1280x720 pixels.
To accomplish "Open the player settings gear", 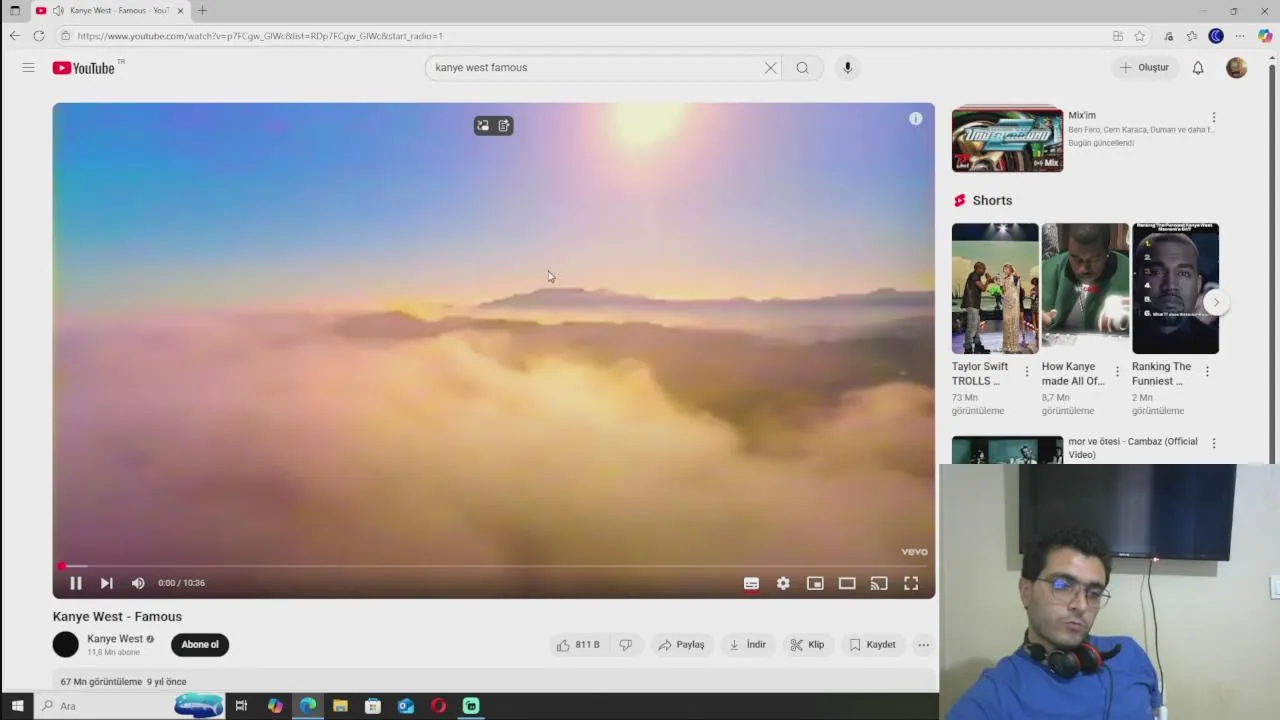I will click(783, 583).
